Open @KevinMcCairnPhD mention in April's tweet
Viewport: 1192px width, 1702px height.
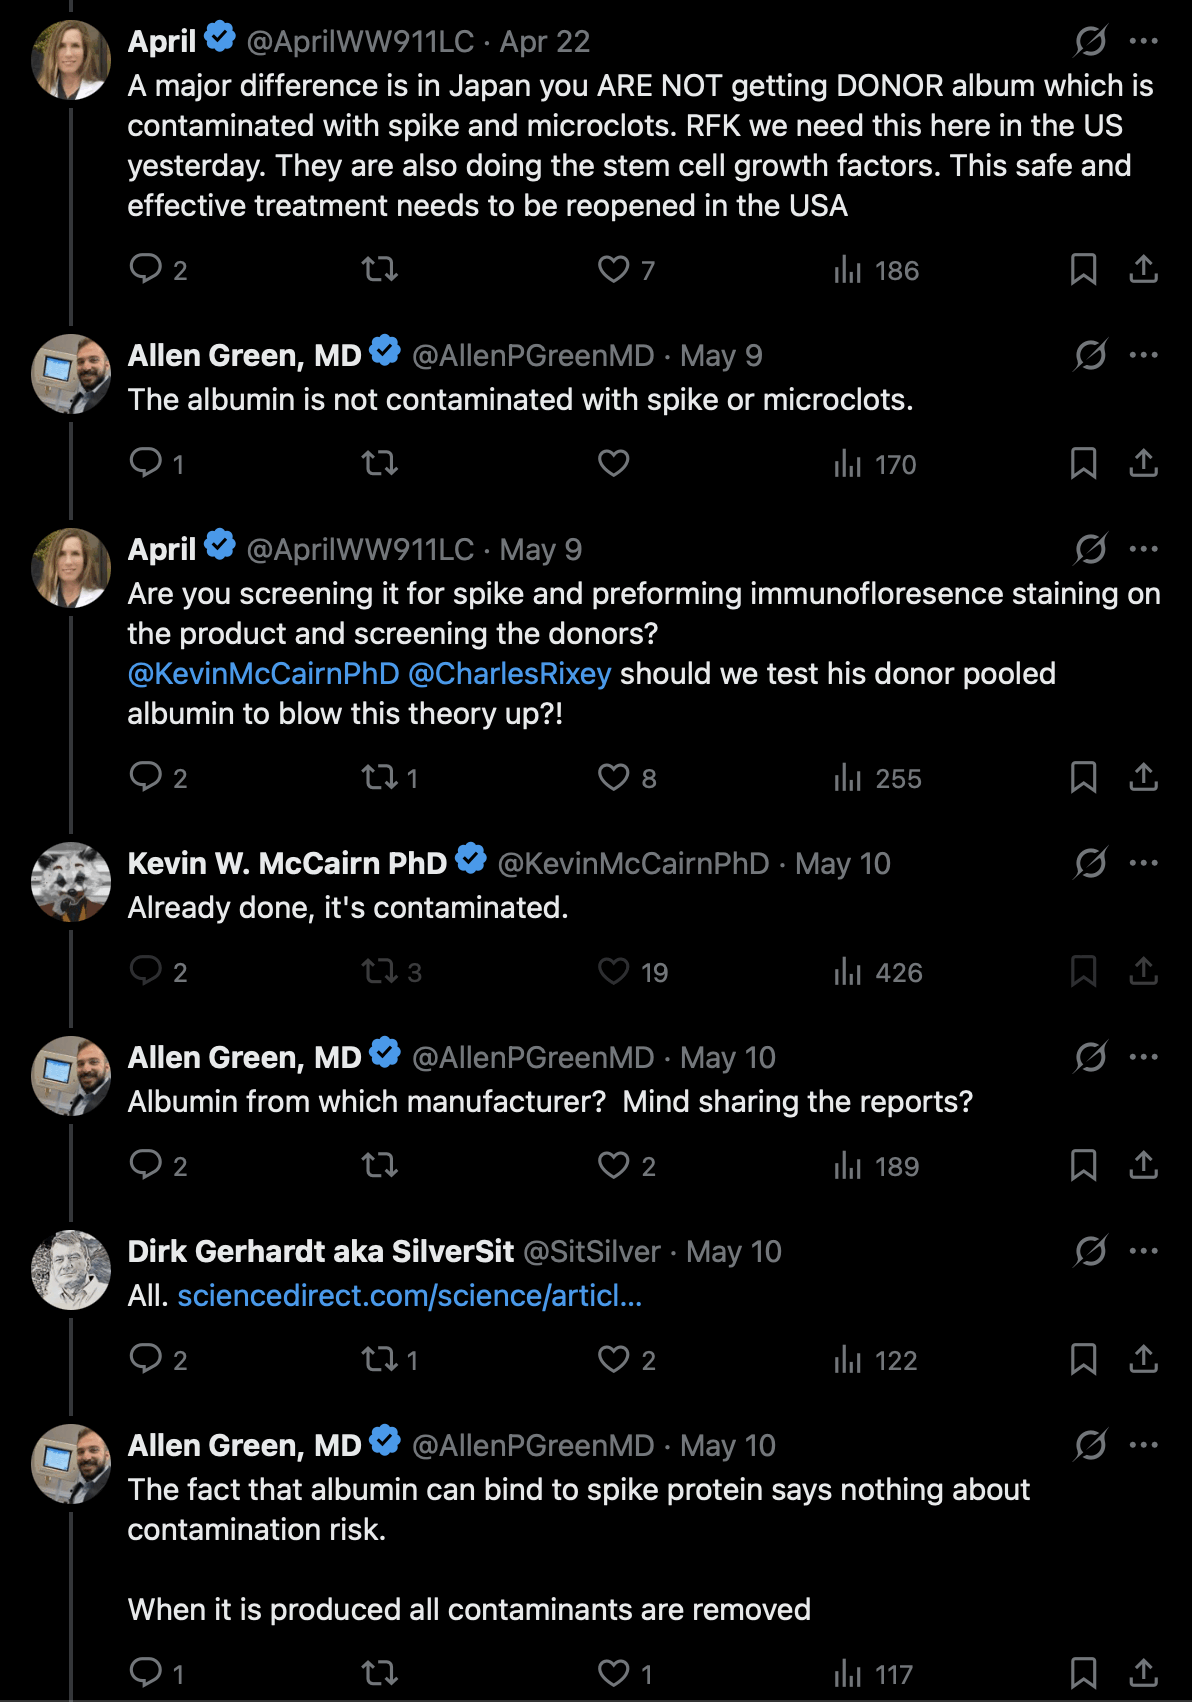point(263,673)
